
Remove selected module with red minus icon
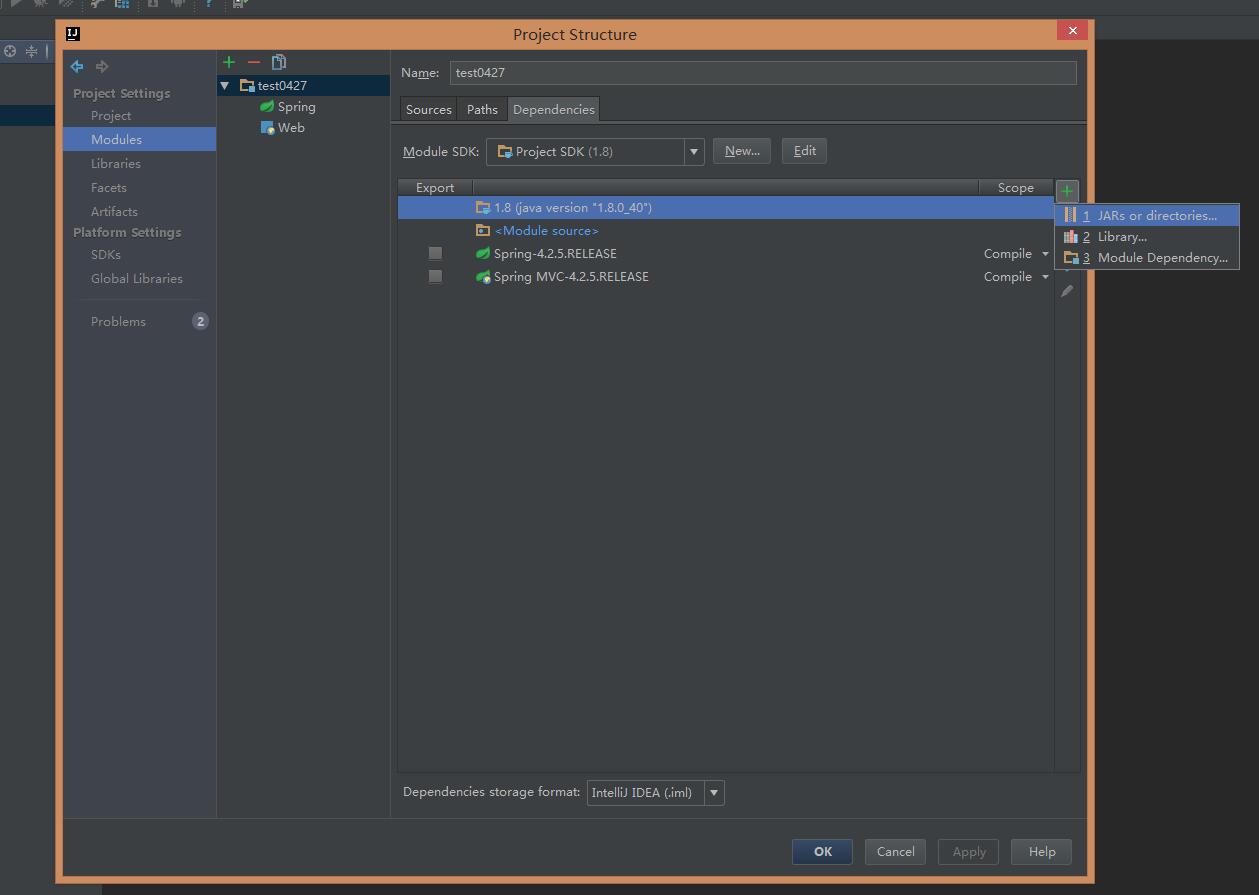254,62
